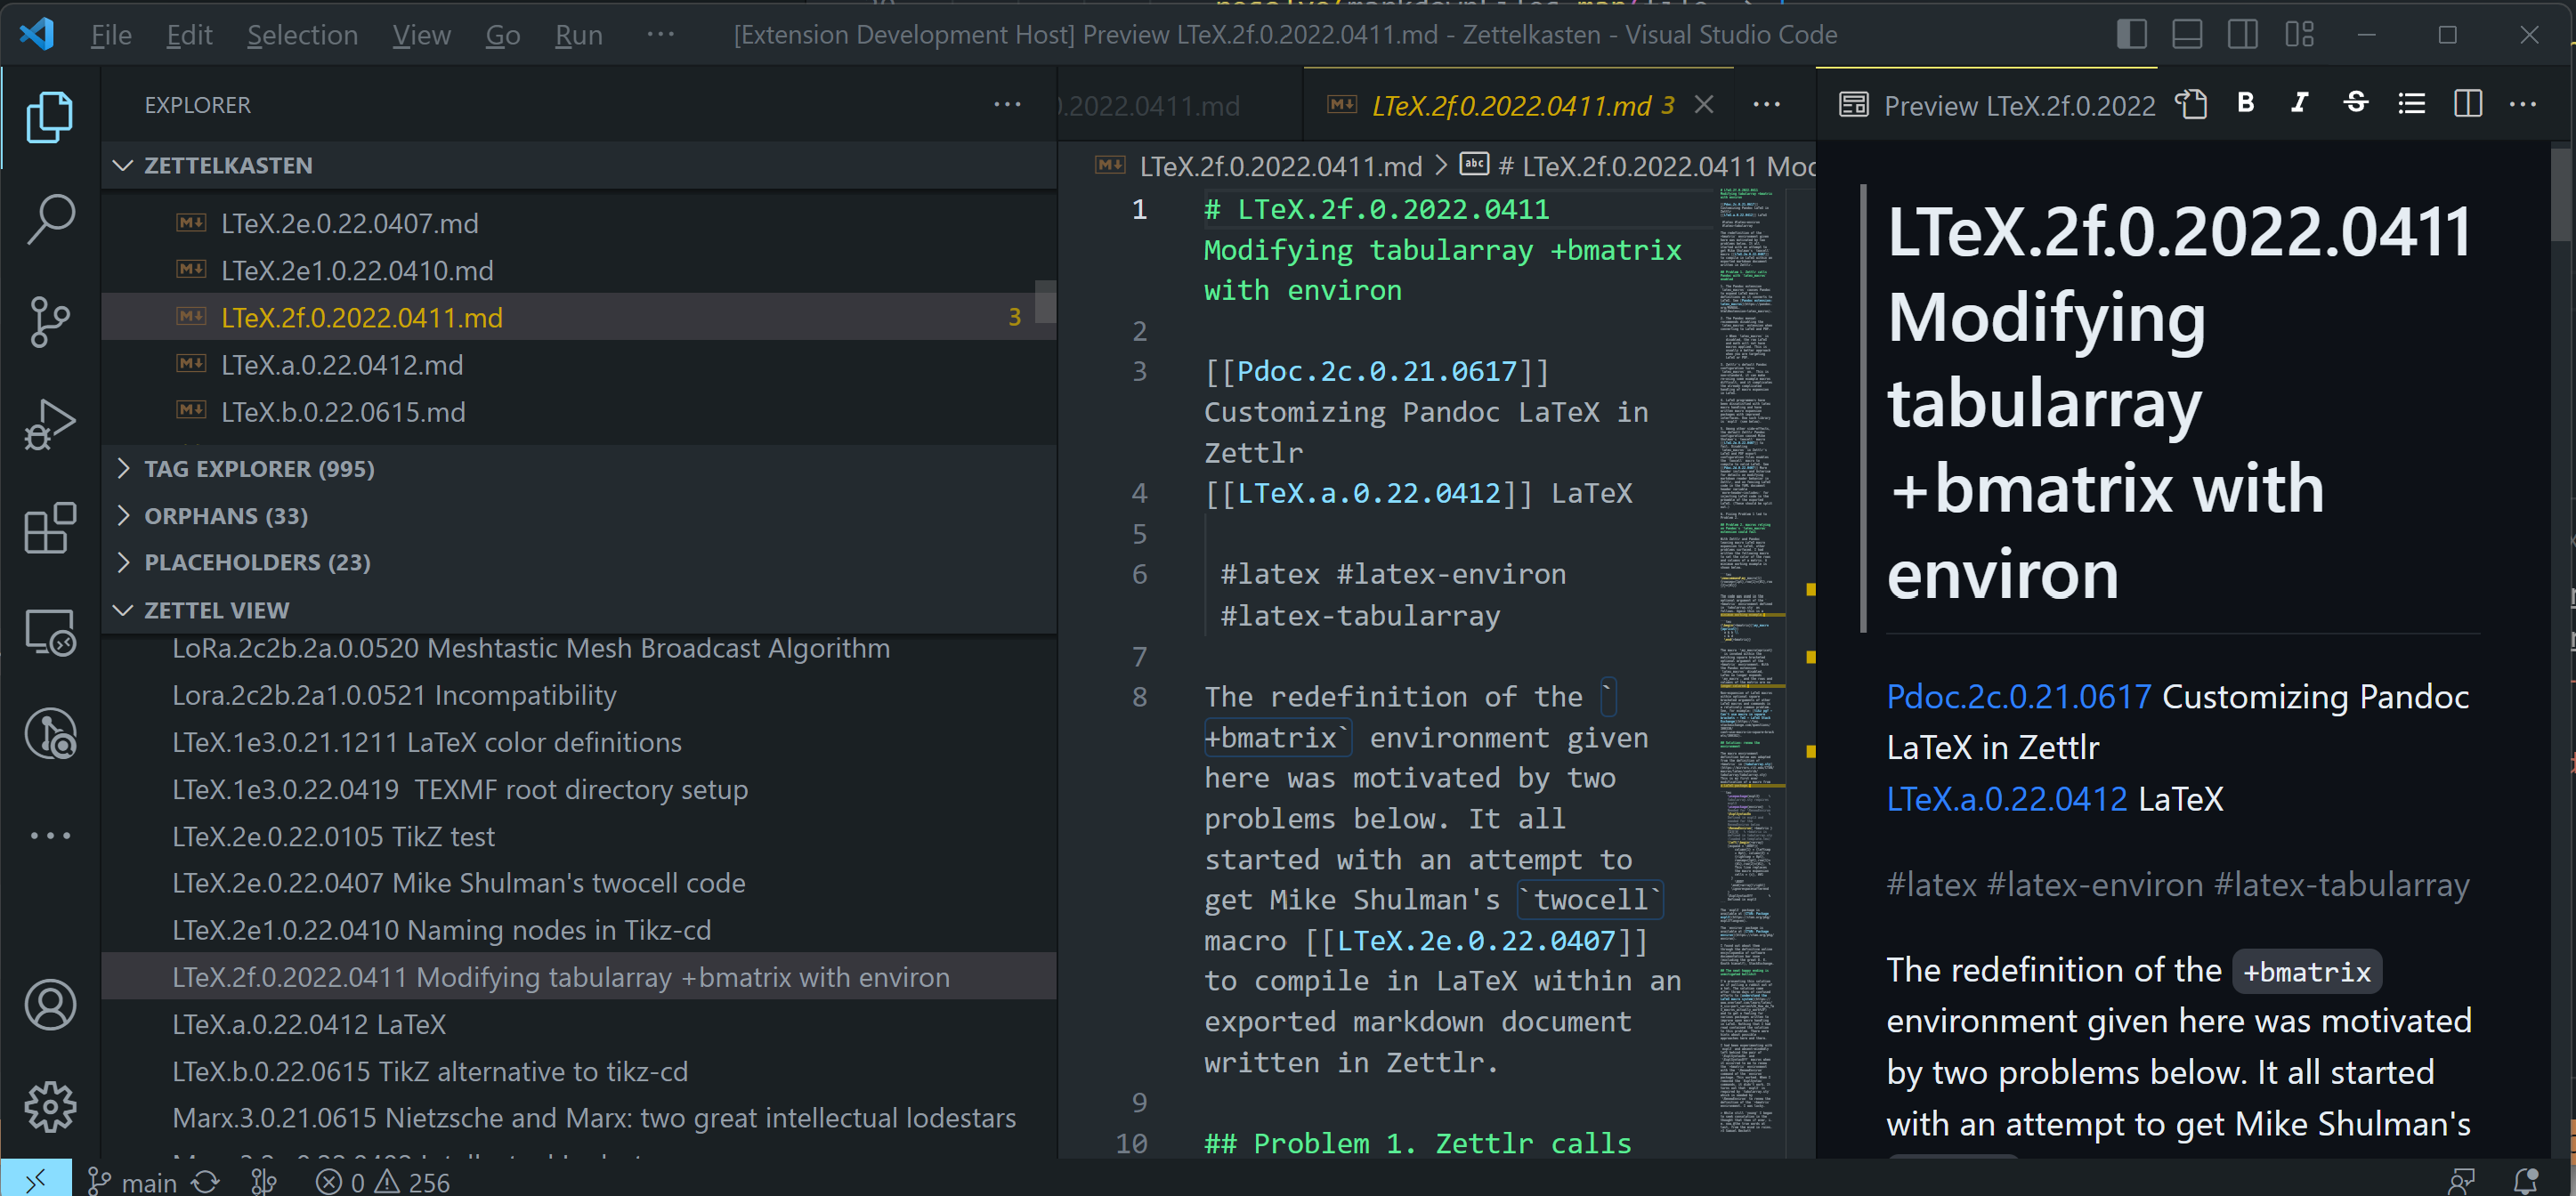The height and width of the screenshot is (1196, 2576).
Task: Customize layout icon in title bar
Action: pyautogui.click(x=2300, y=35)
